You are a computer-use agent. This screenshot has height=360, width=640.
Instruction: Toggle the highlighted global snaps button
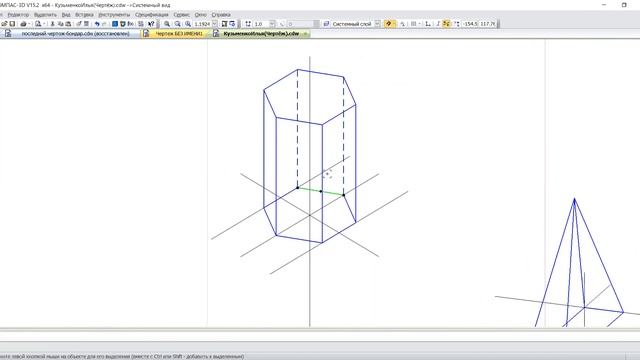click(x=388, y=24)
